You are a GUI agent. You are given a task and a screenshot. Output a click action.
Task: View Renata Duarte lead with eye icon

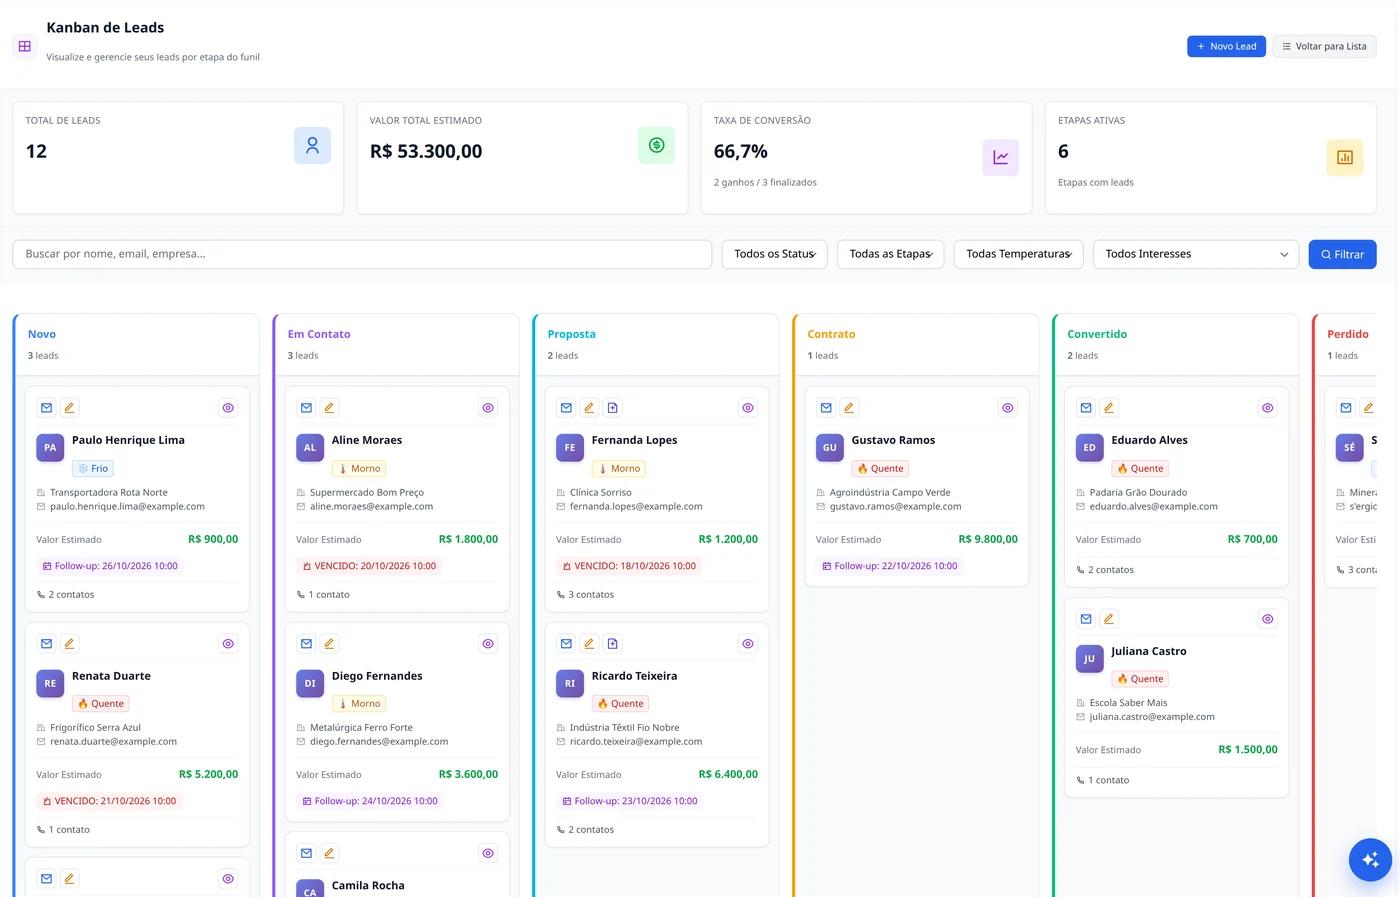point(228,644)
